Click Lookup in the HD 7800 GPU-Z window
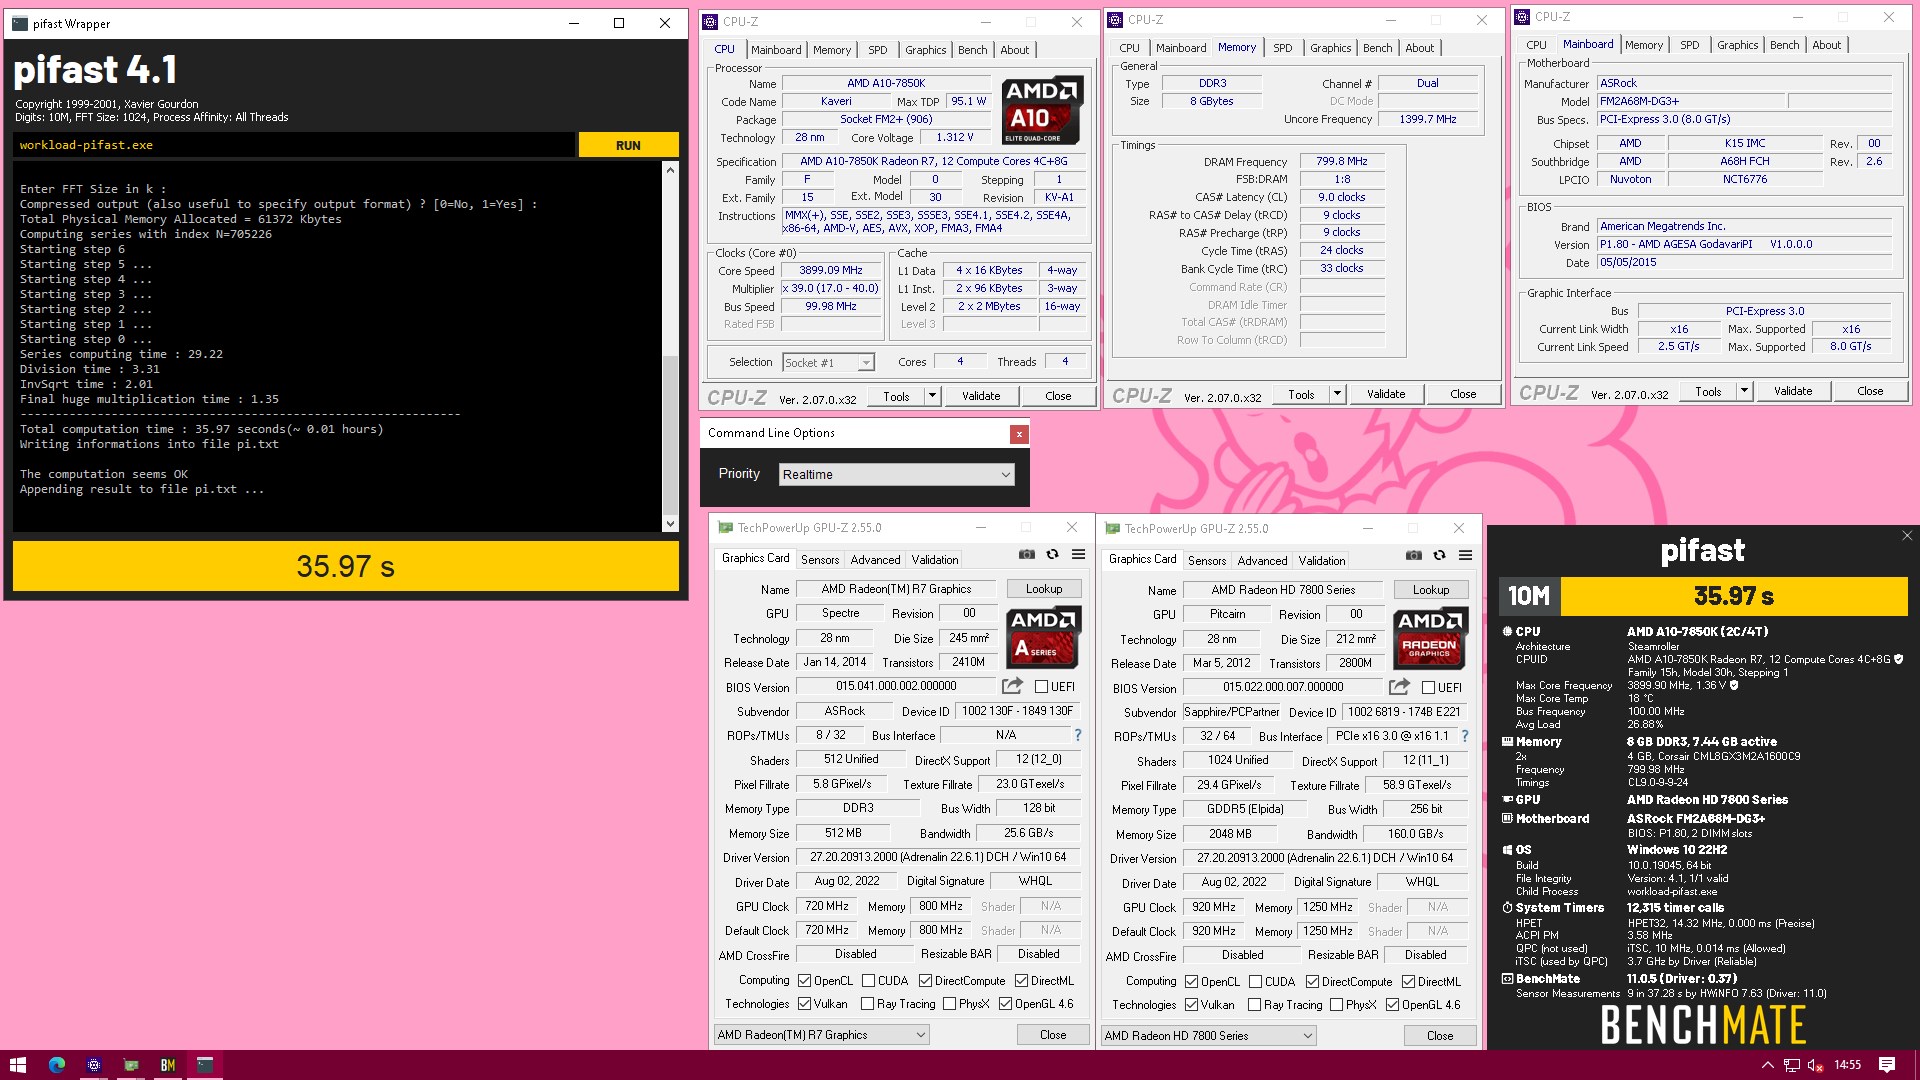This screenshot has height=1080, width=1920. (x=1431, y=590)
